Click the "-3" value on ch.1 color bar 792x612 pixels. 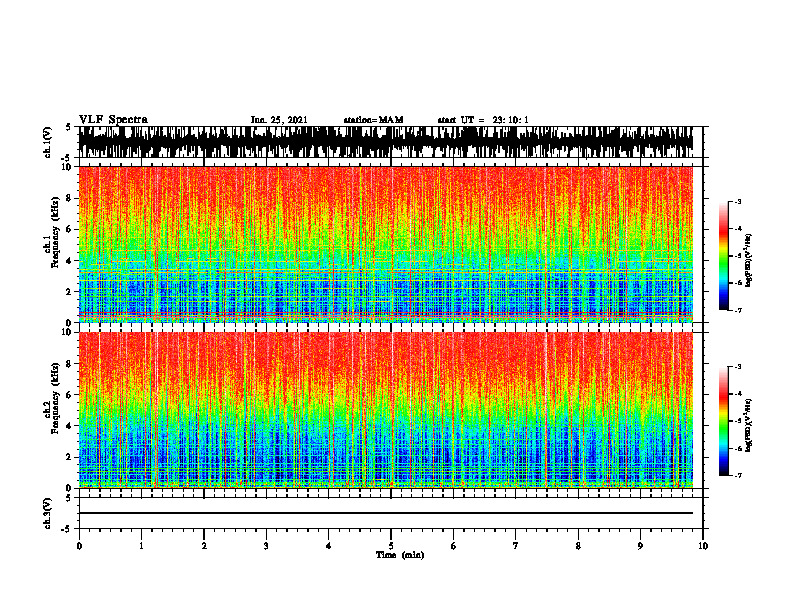point(738,201)
